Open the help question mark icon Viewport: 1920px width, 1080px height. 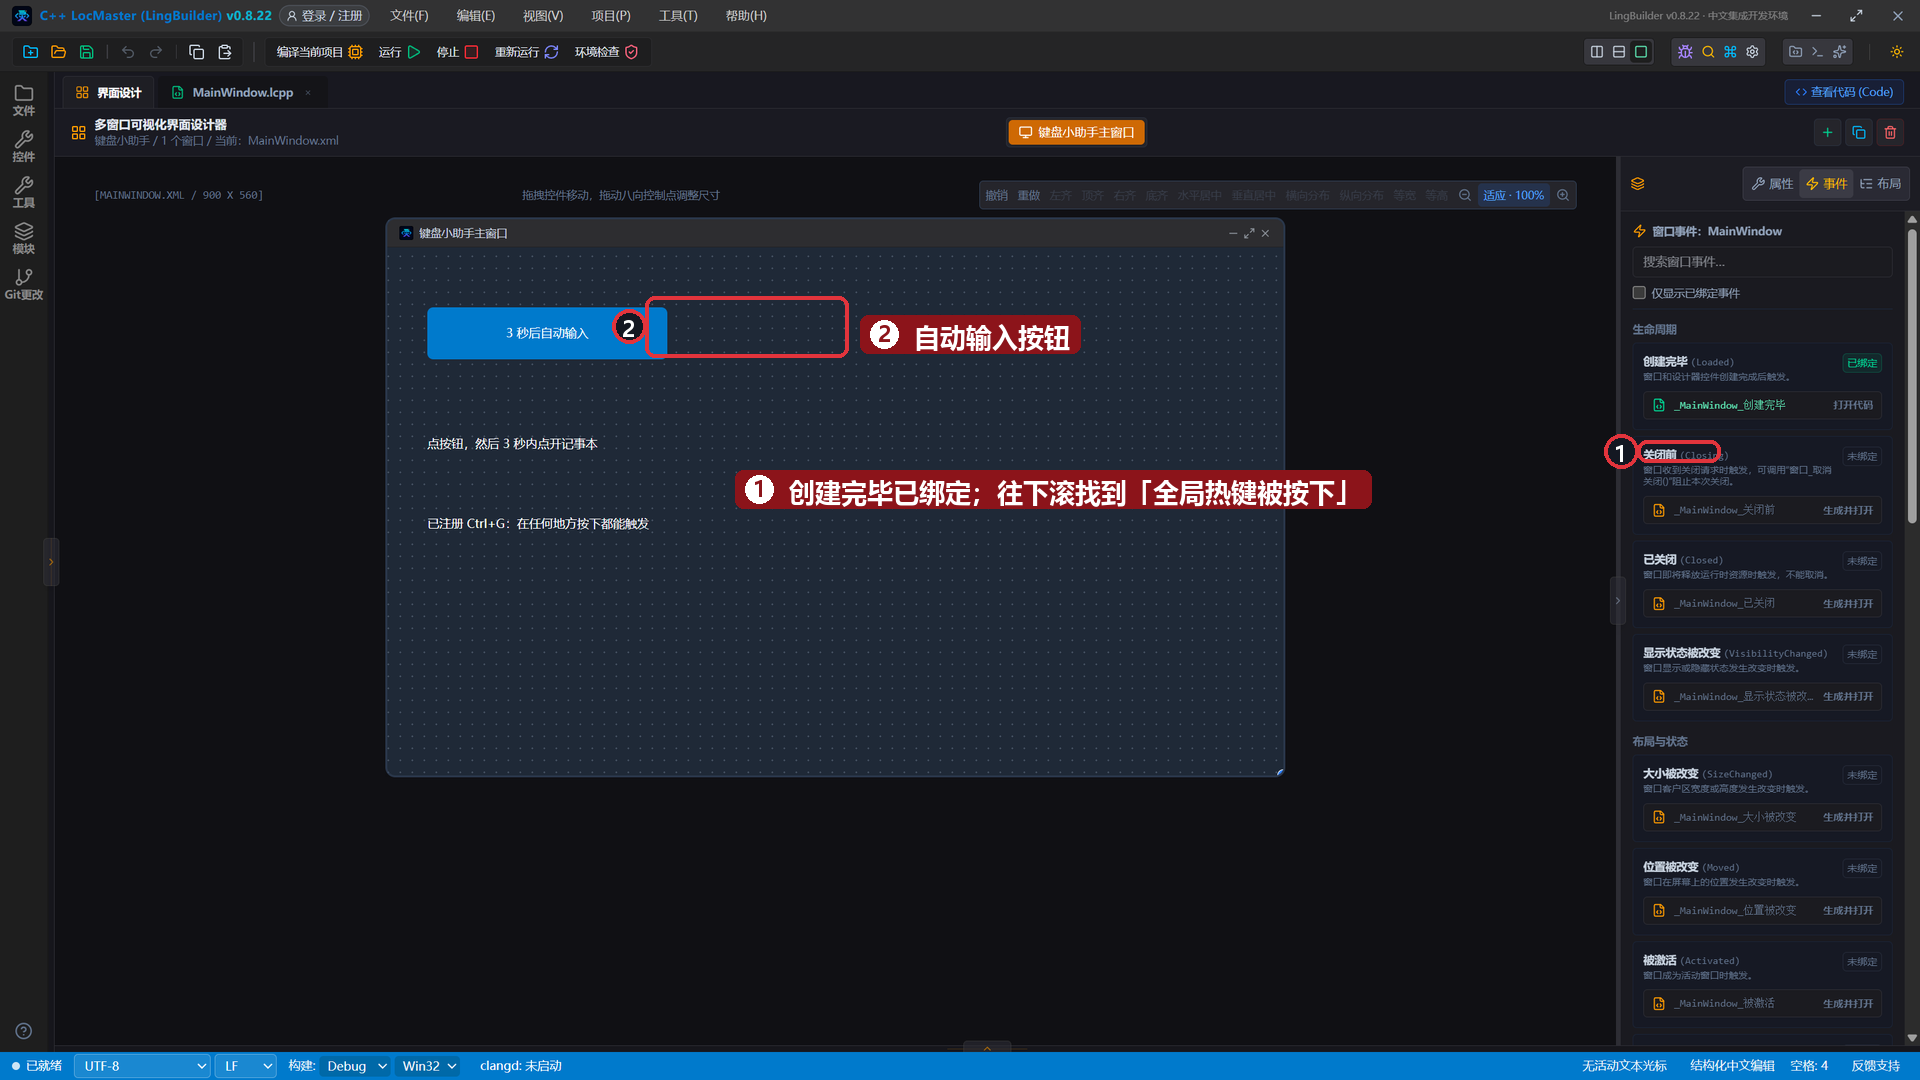coord(24,1031)
